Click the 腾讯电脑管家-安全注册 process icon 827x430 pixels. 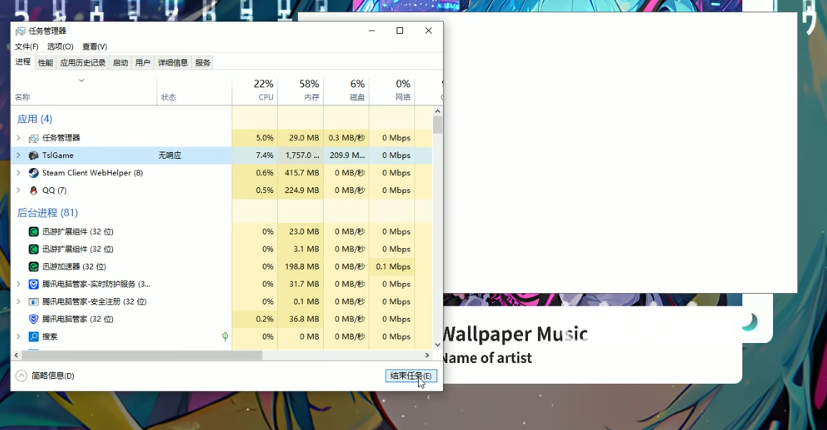(x=33, y=301)
